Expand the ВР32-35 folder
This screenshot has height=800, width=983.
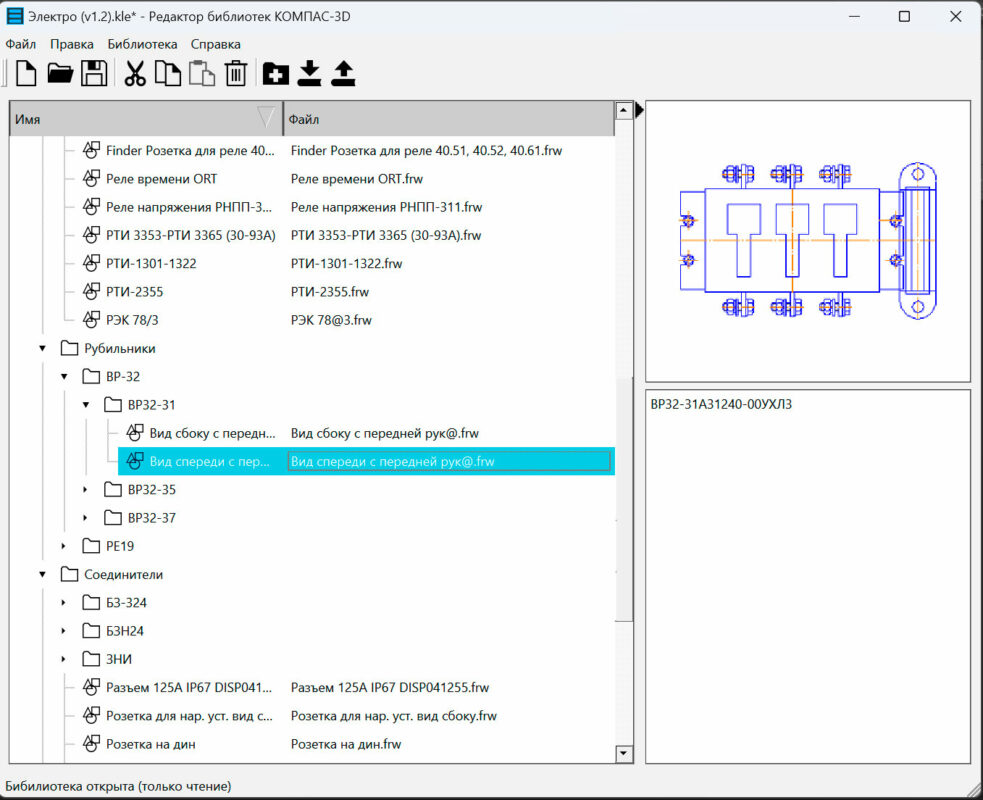pyautogui.click(x=86, y=490)
